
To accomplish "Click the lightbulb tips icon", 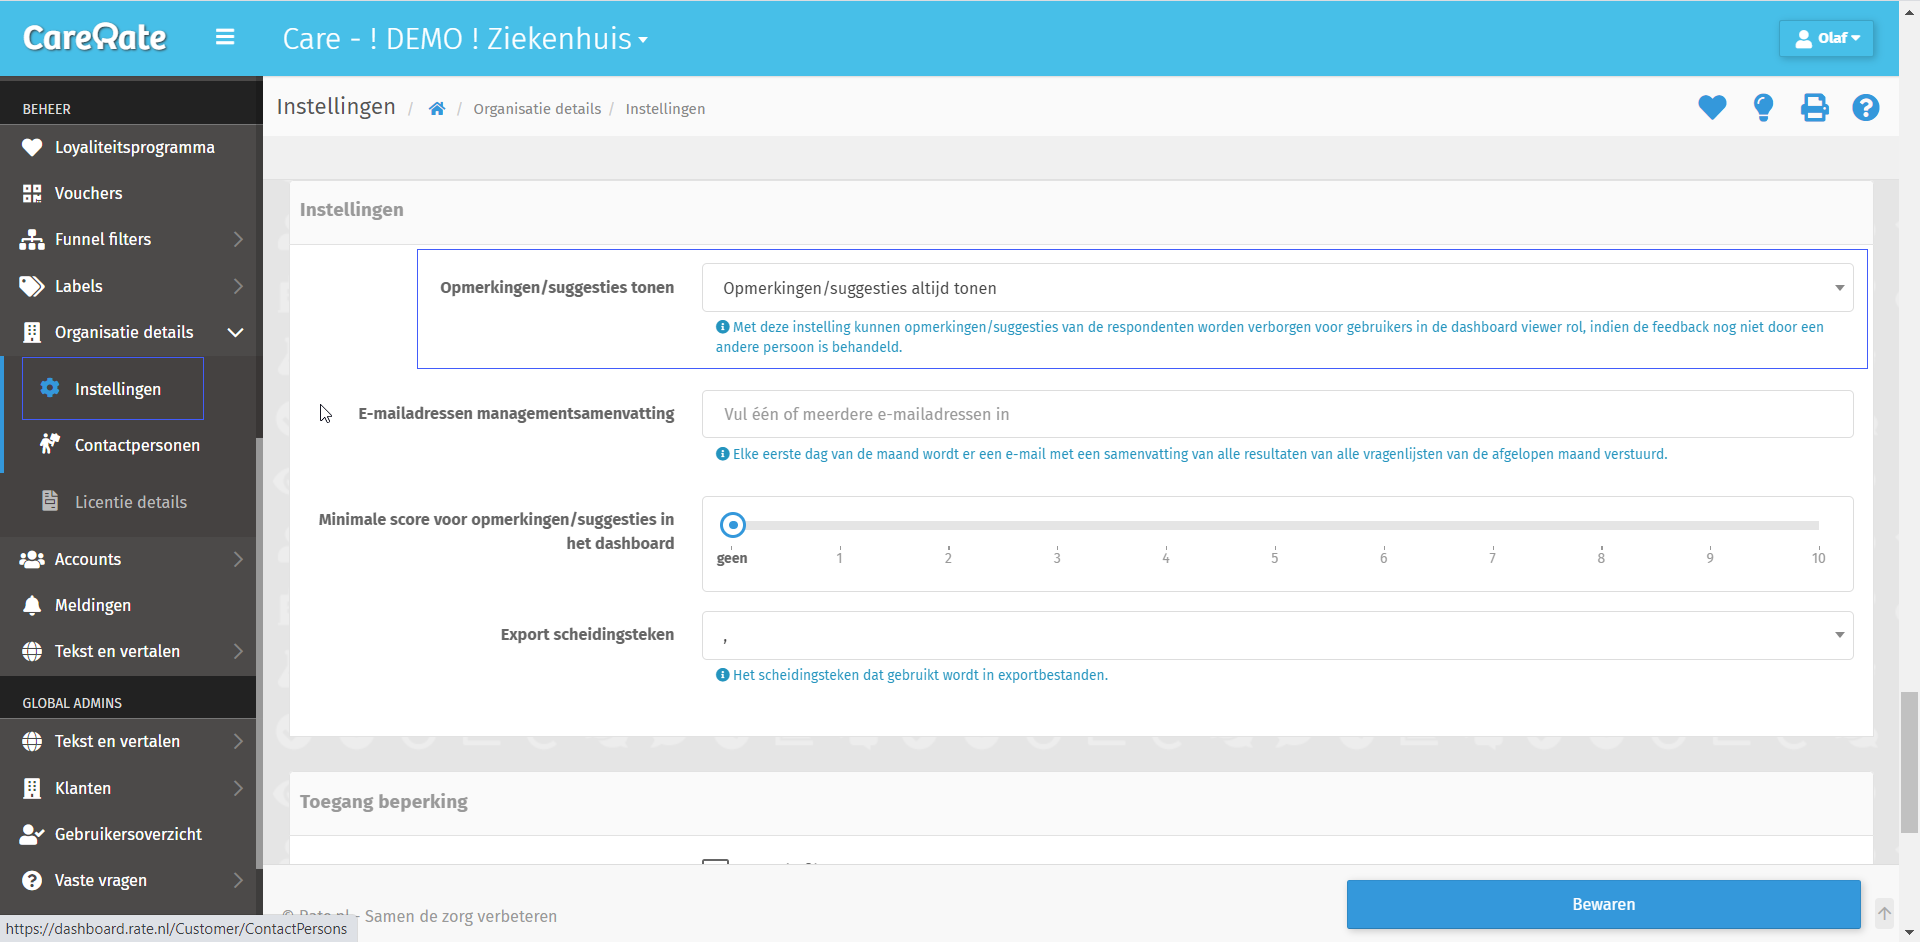I will pos(1763,107).
